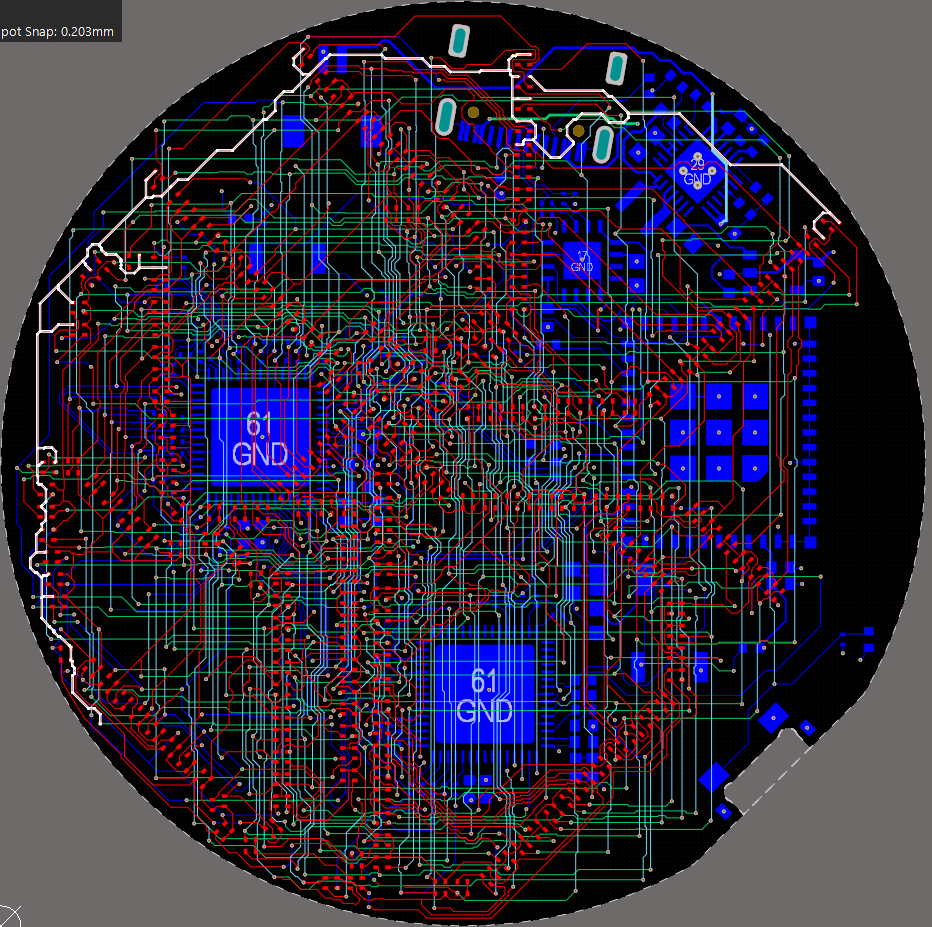Select the 61 GND pad nearest the bottom edge
This screenshot has height=927, width=932.
pos(484,695)
